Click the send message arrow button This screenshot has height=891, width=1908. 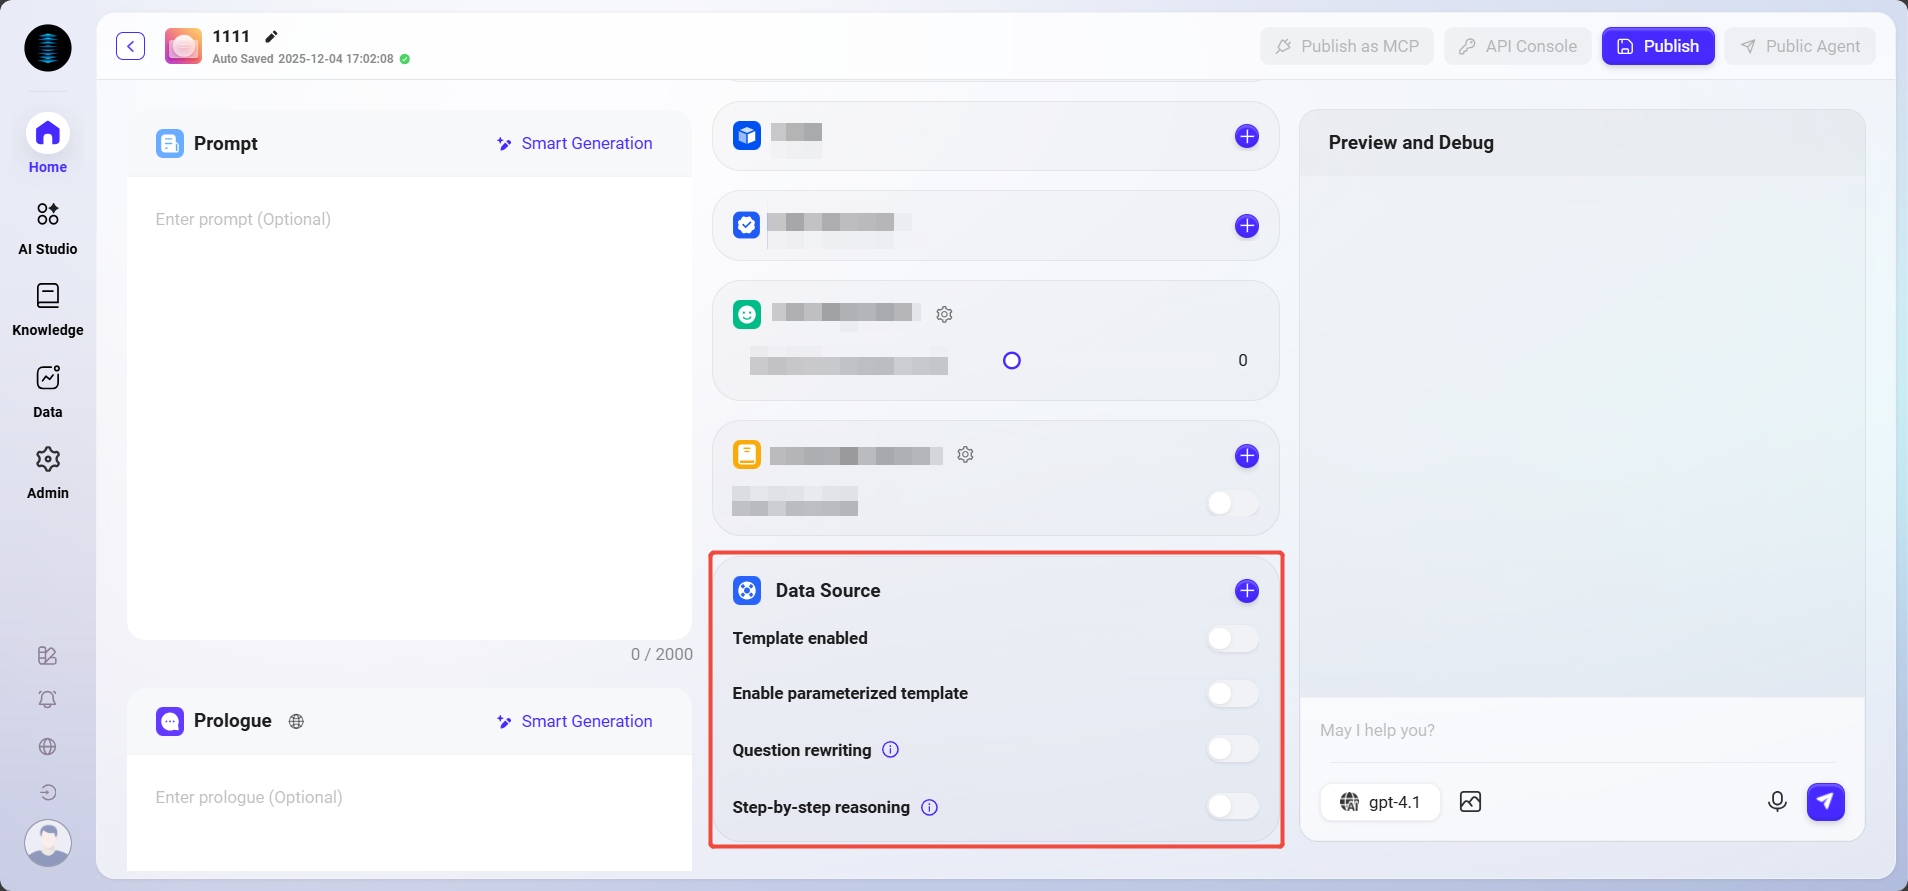[x=1825, y=802]
